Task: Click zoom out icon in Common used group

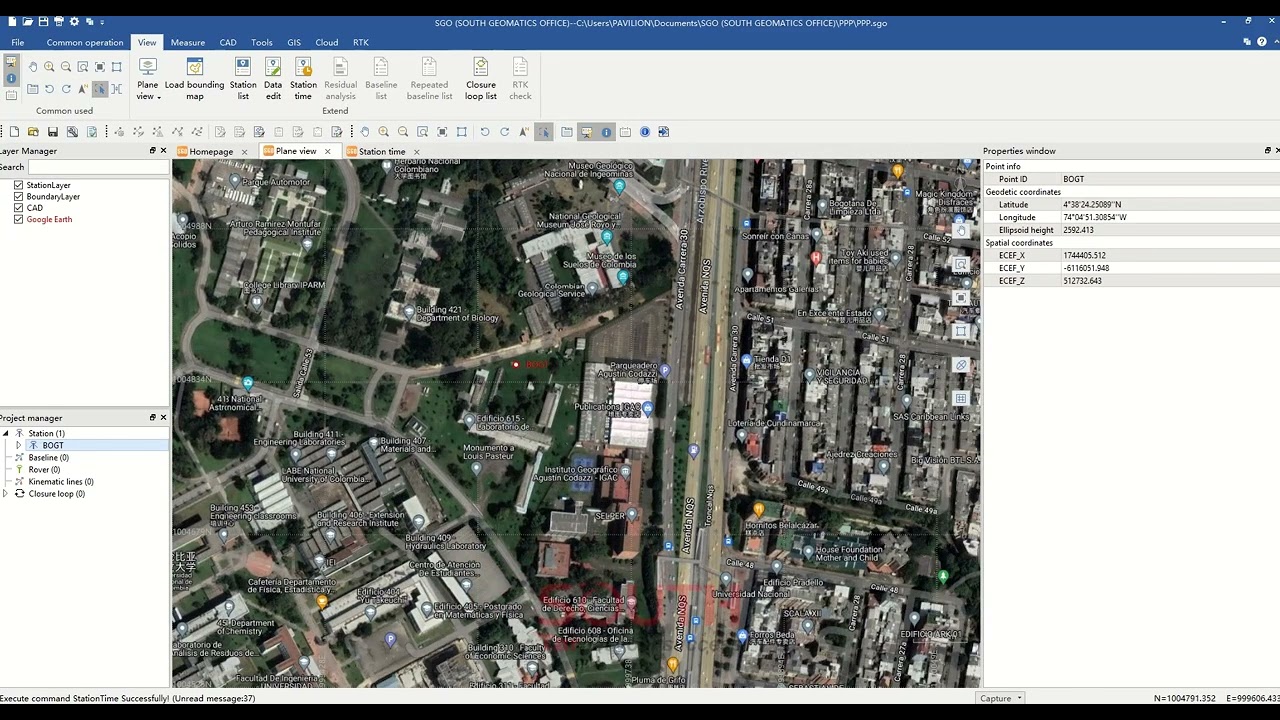Action: tap(66, 67)
